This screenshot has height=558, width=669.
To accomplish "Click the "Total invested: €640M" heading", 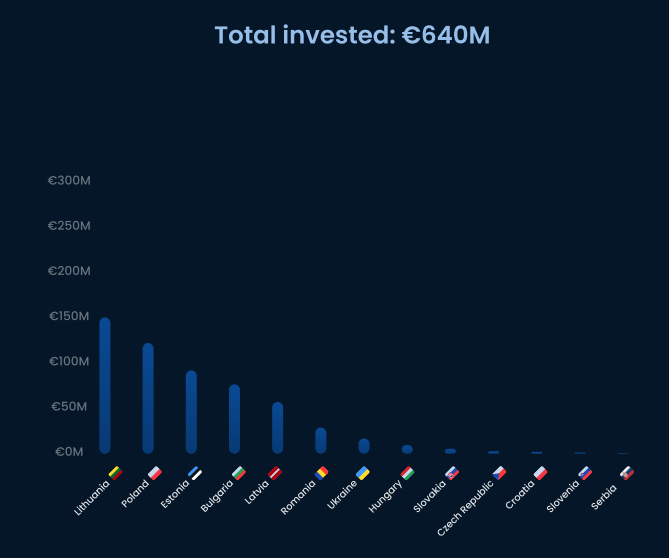I will pos(352,35).
